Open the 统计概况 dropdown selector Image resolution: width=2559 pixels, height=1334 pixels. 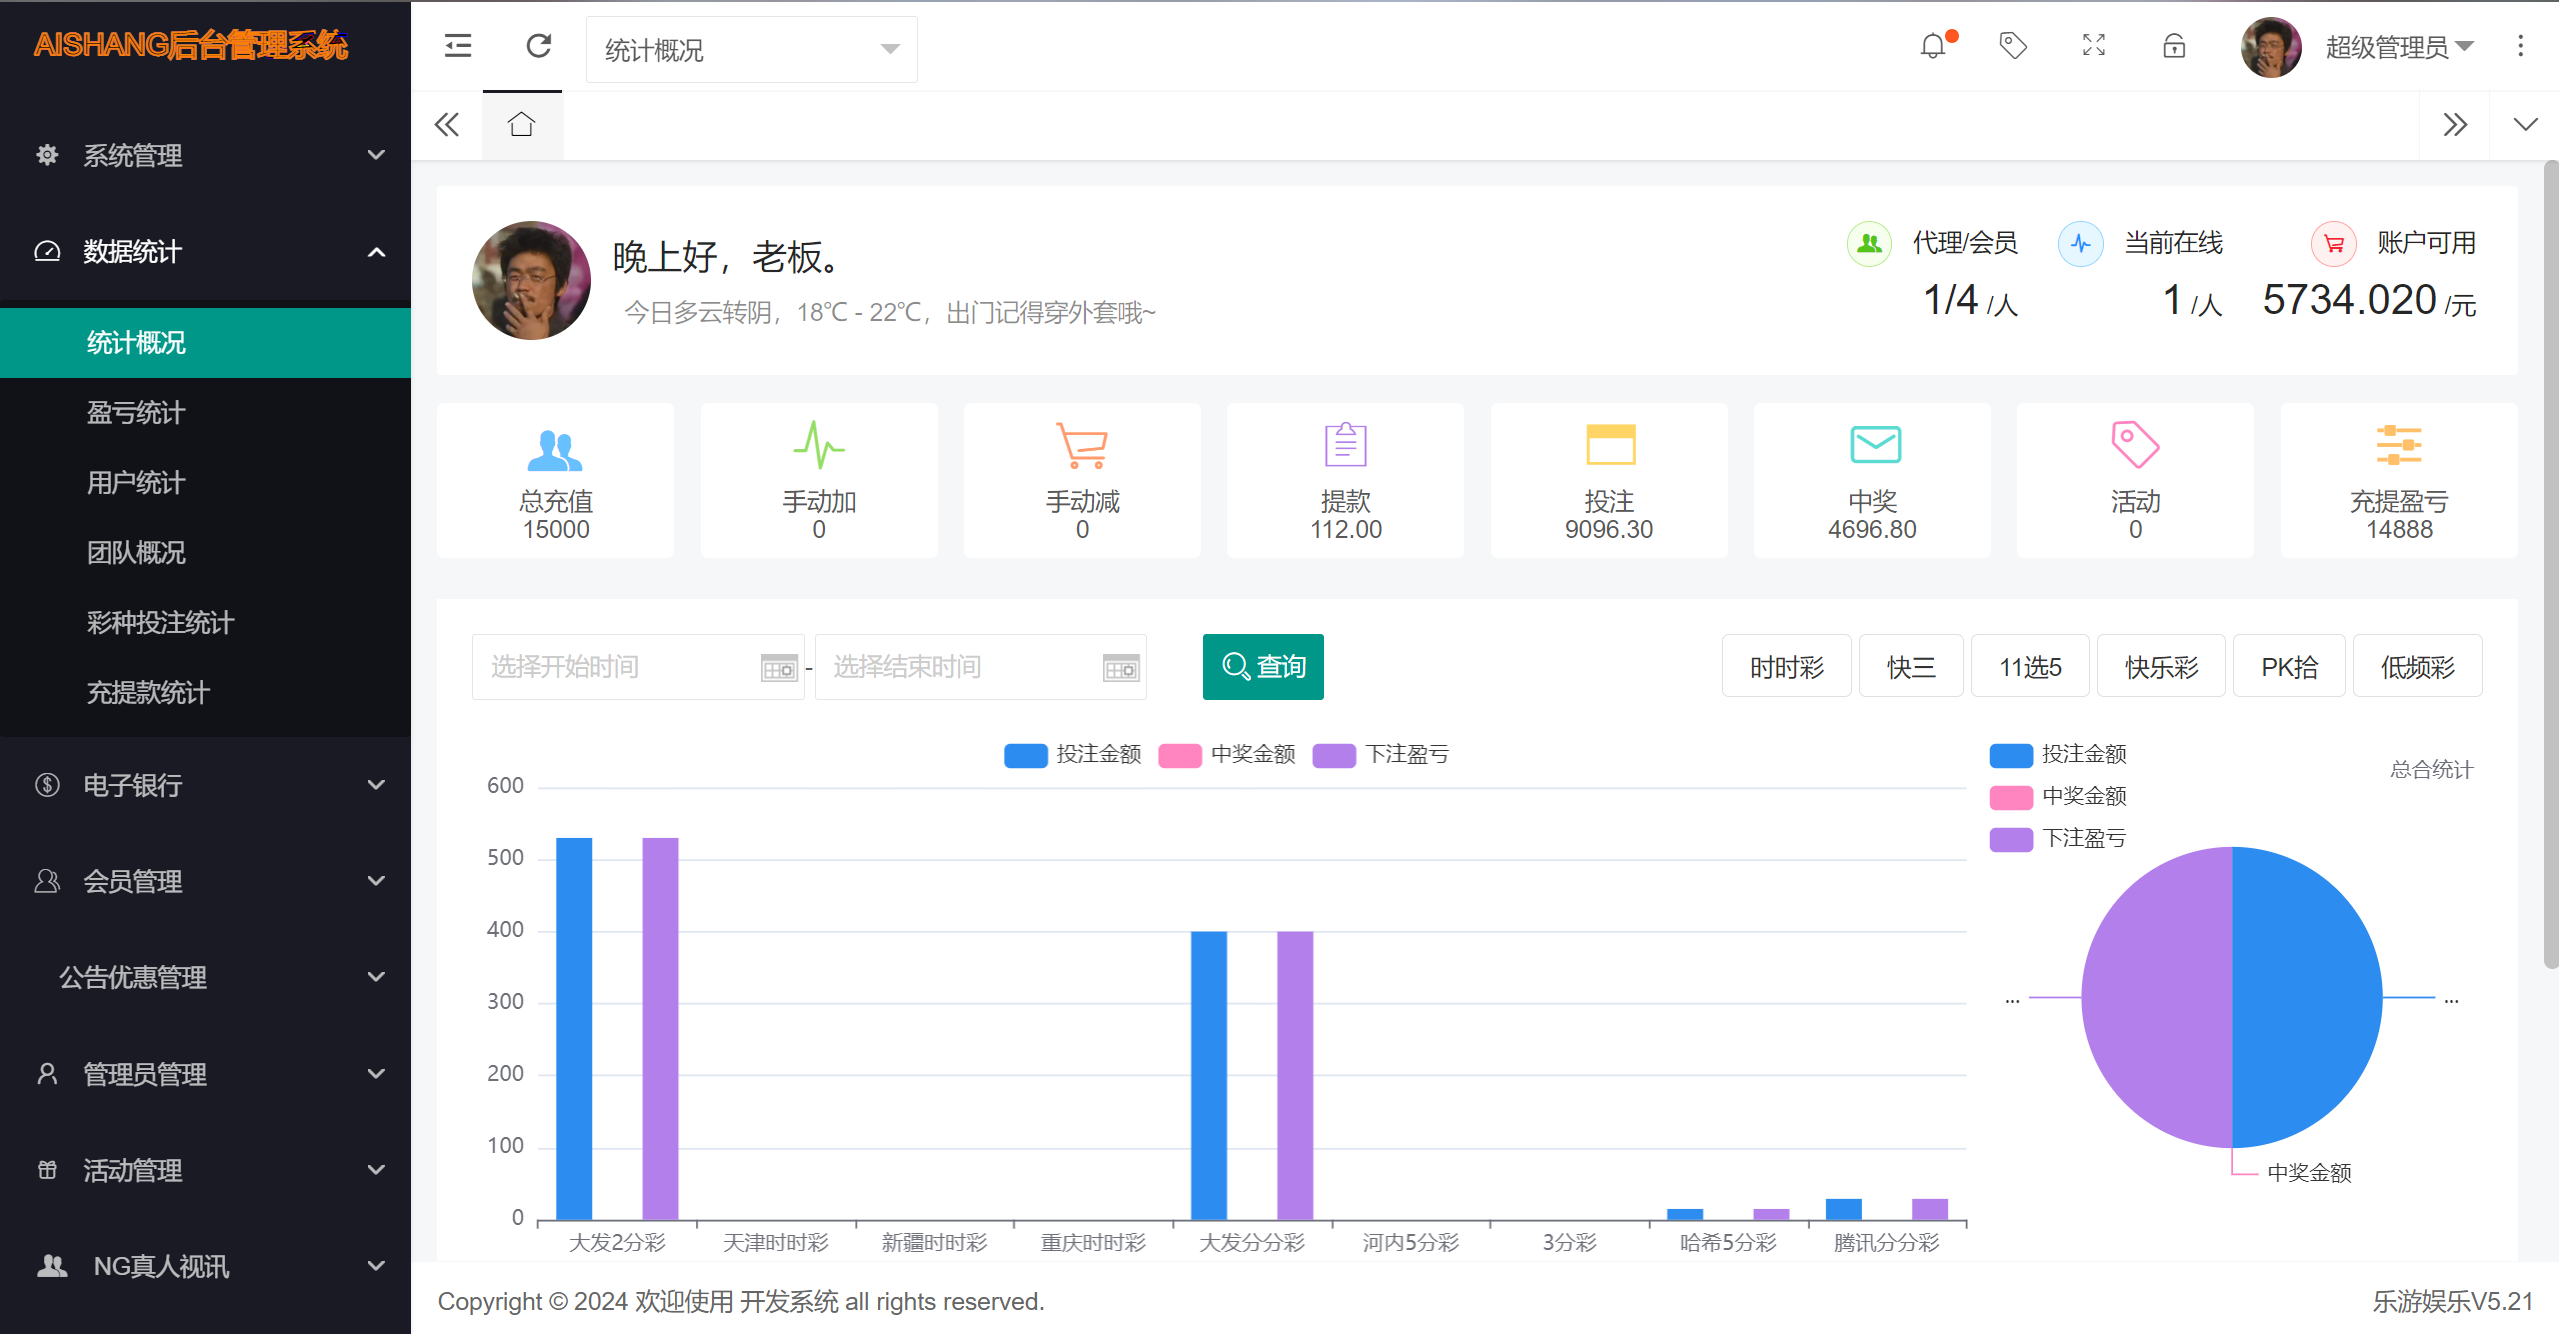(x=751, y=49)
